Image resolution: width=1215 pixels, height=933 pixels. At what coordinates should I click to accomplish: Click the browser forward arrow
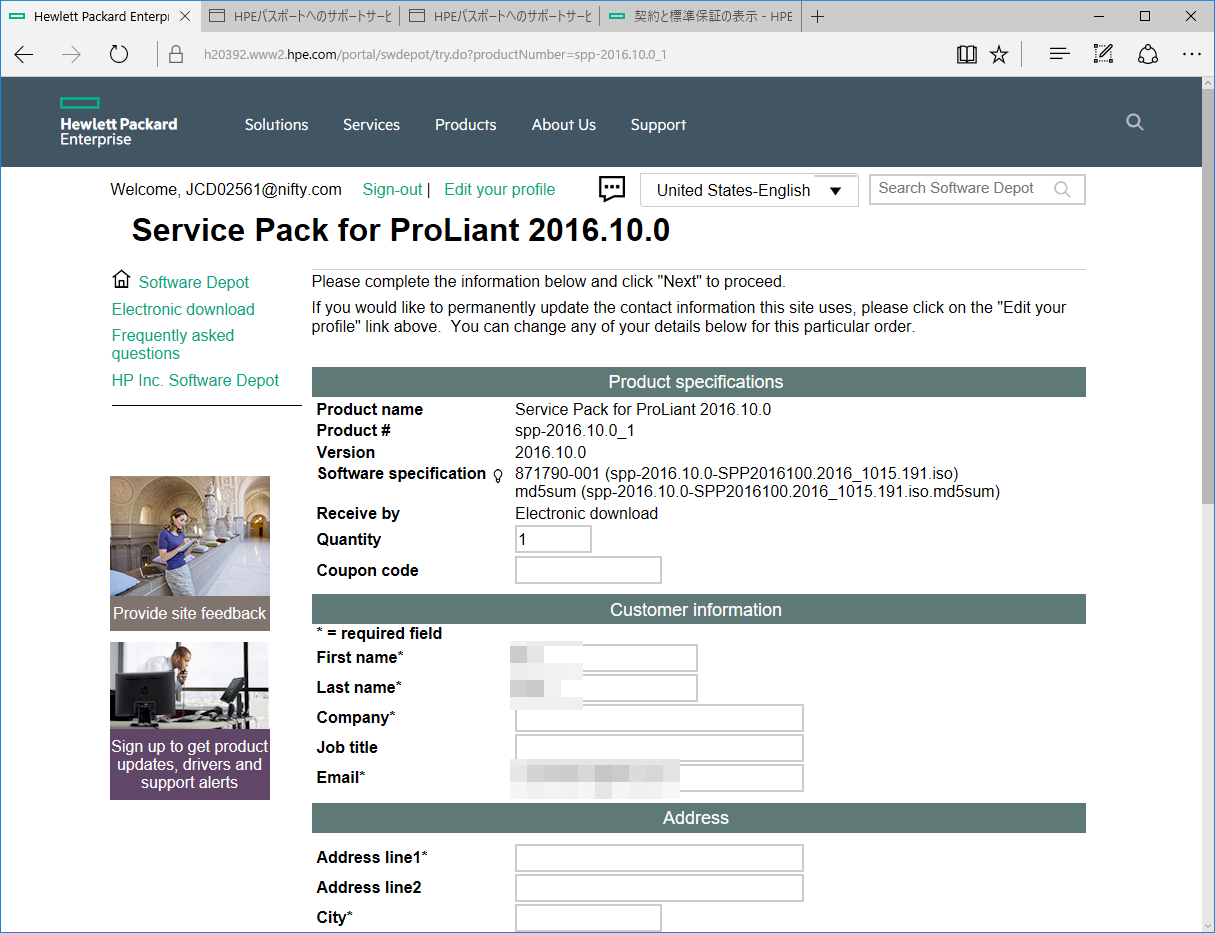[71, 55]
